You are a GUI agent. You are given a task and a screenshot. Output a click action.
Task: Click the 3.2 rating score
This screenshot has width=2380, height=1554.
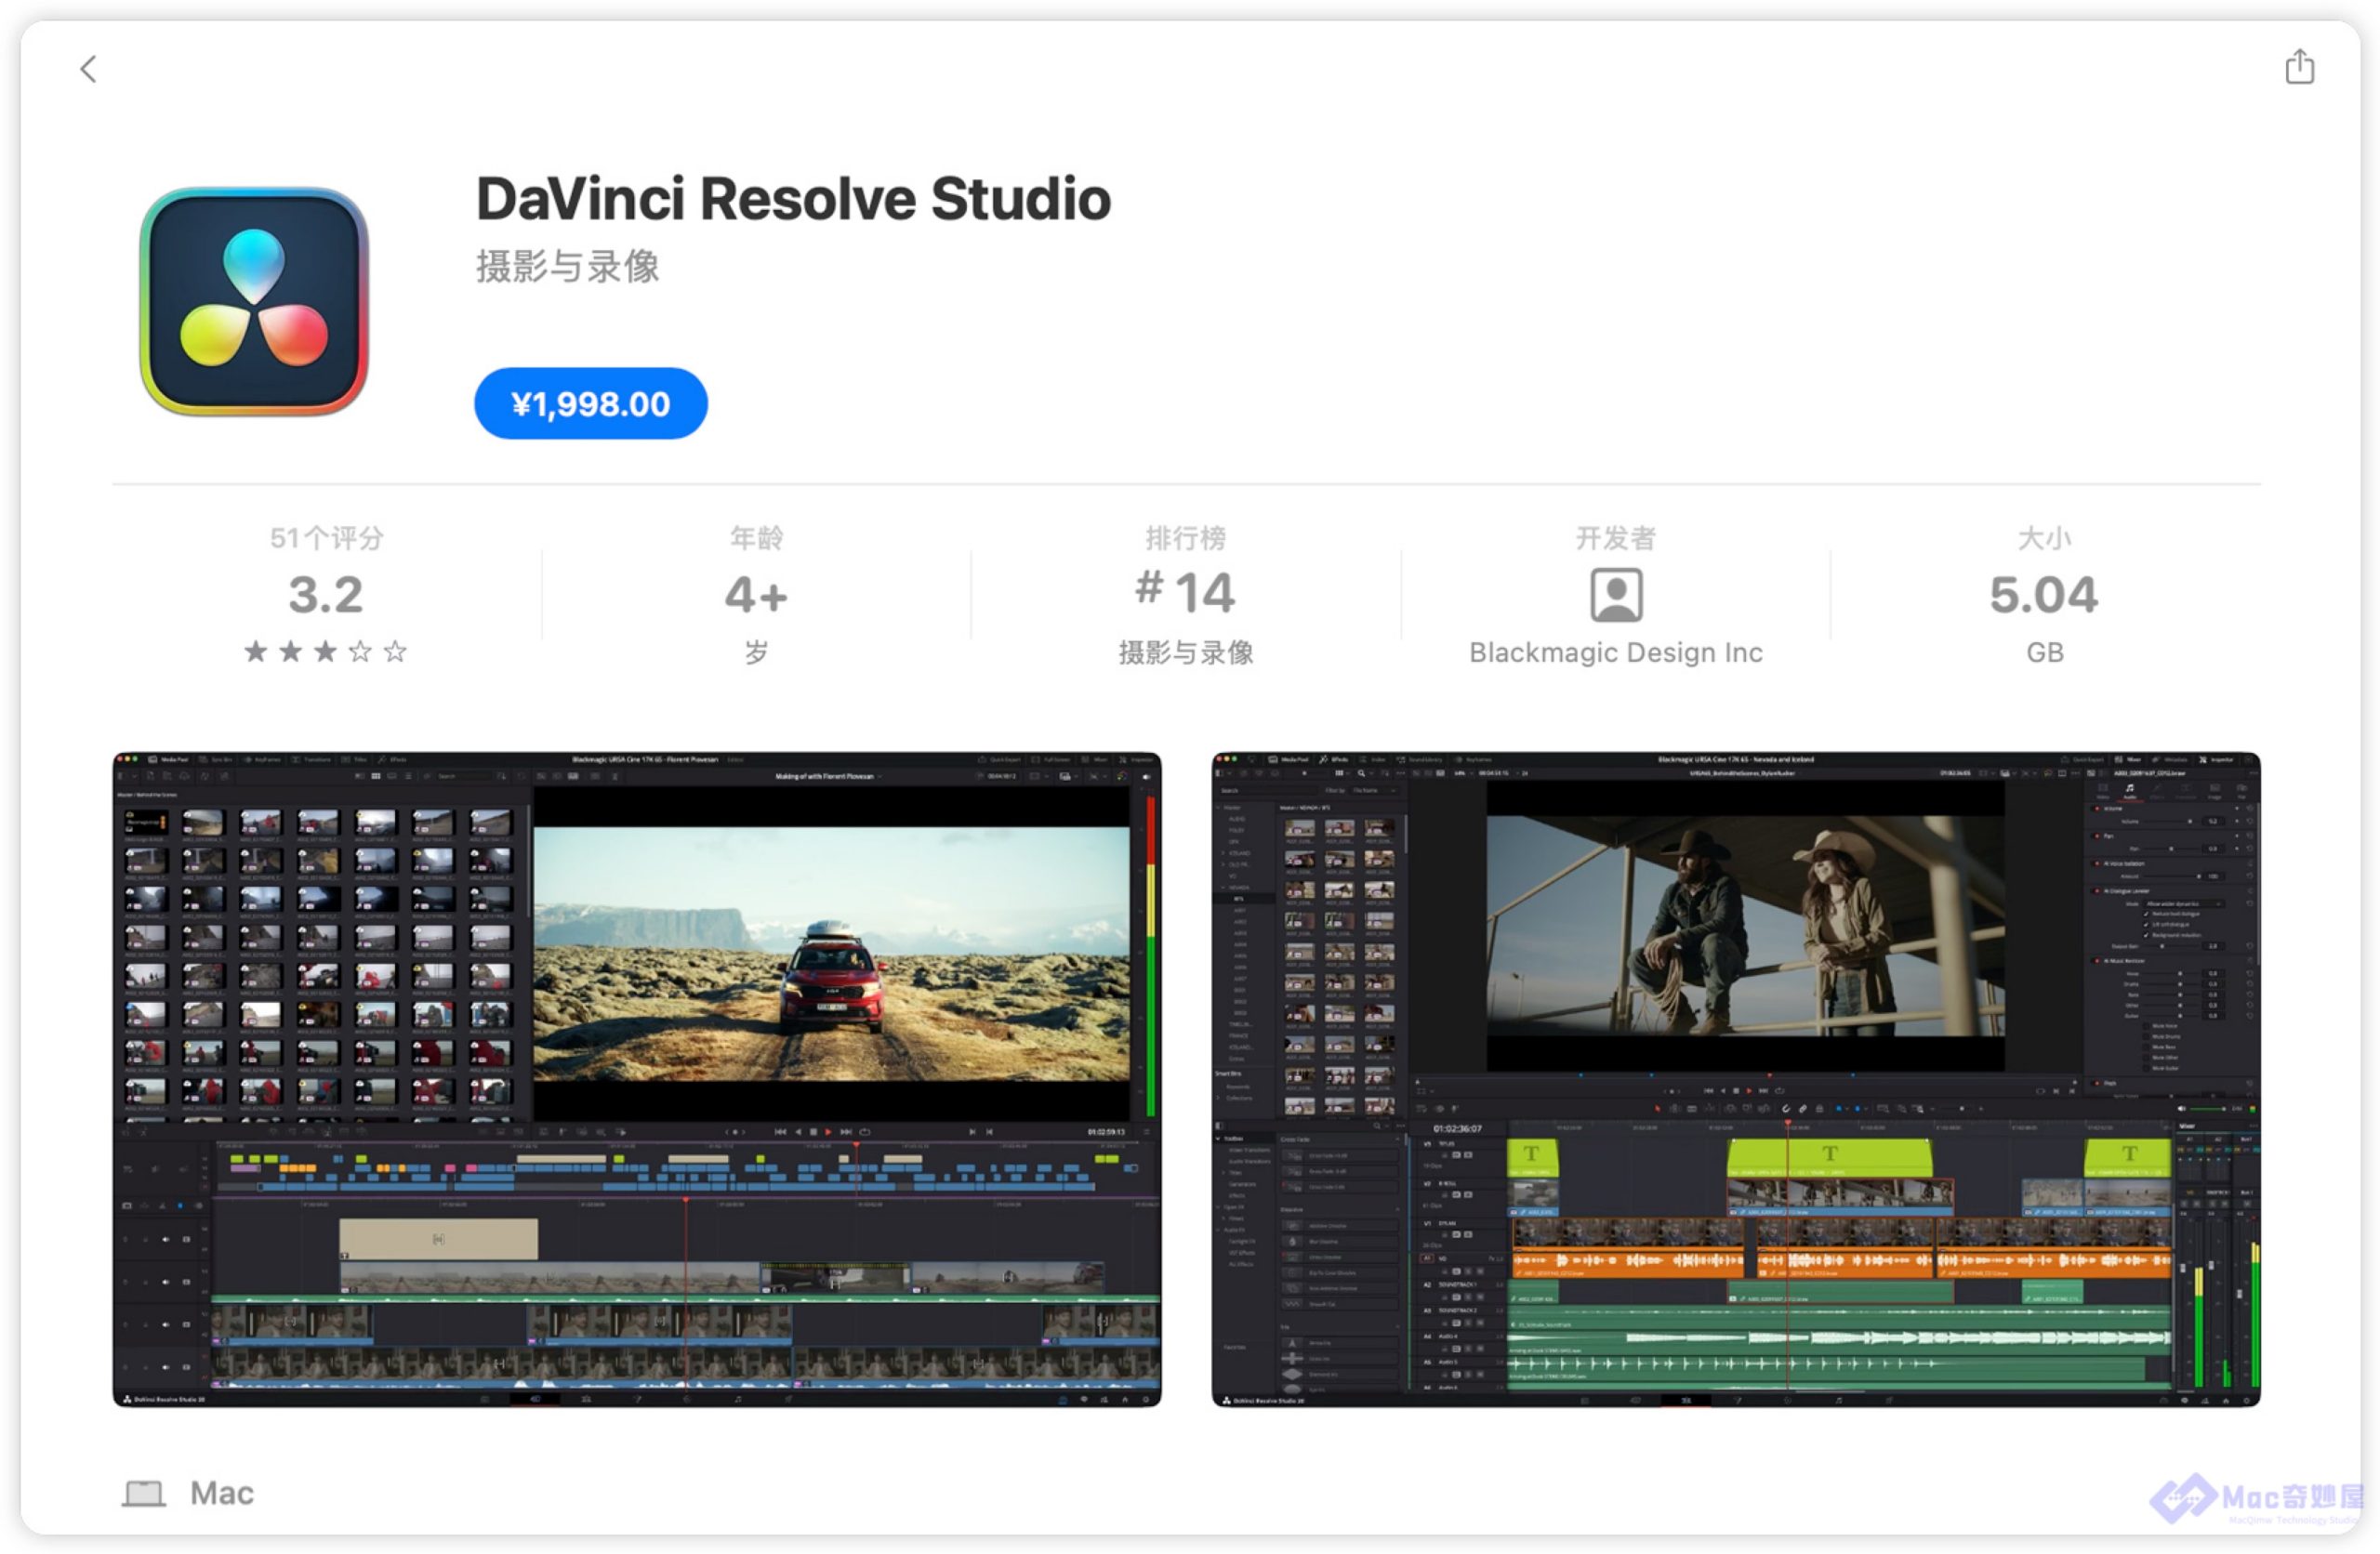(x=325, y=595)
